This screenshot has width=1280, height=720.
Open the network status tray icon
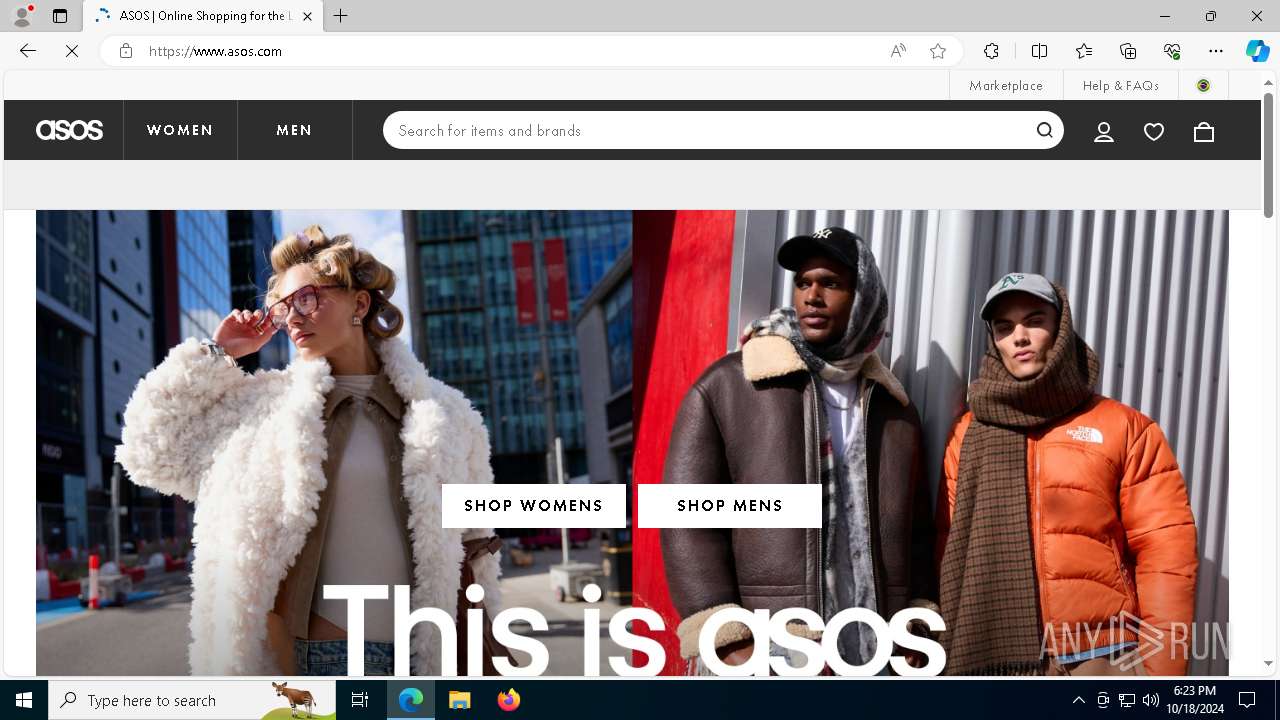(x=1127, y=700)
